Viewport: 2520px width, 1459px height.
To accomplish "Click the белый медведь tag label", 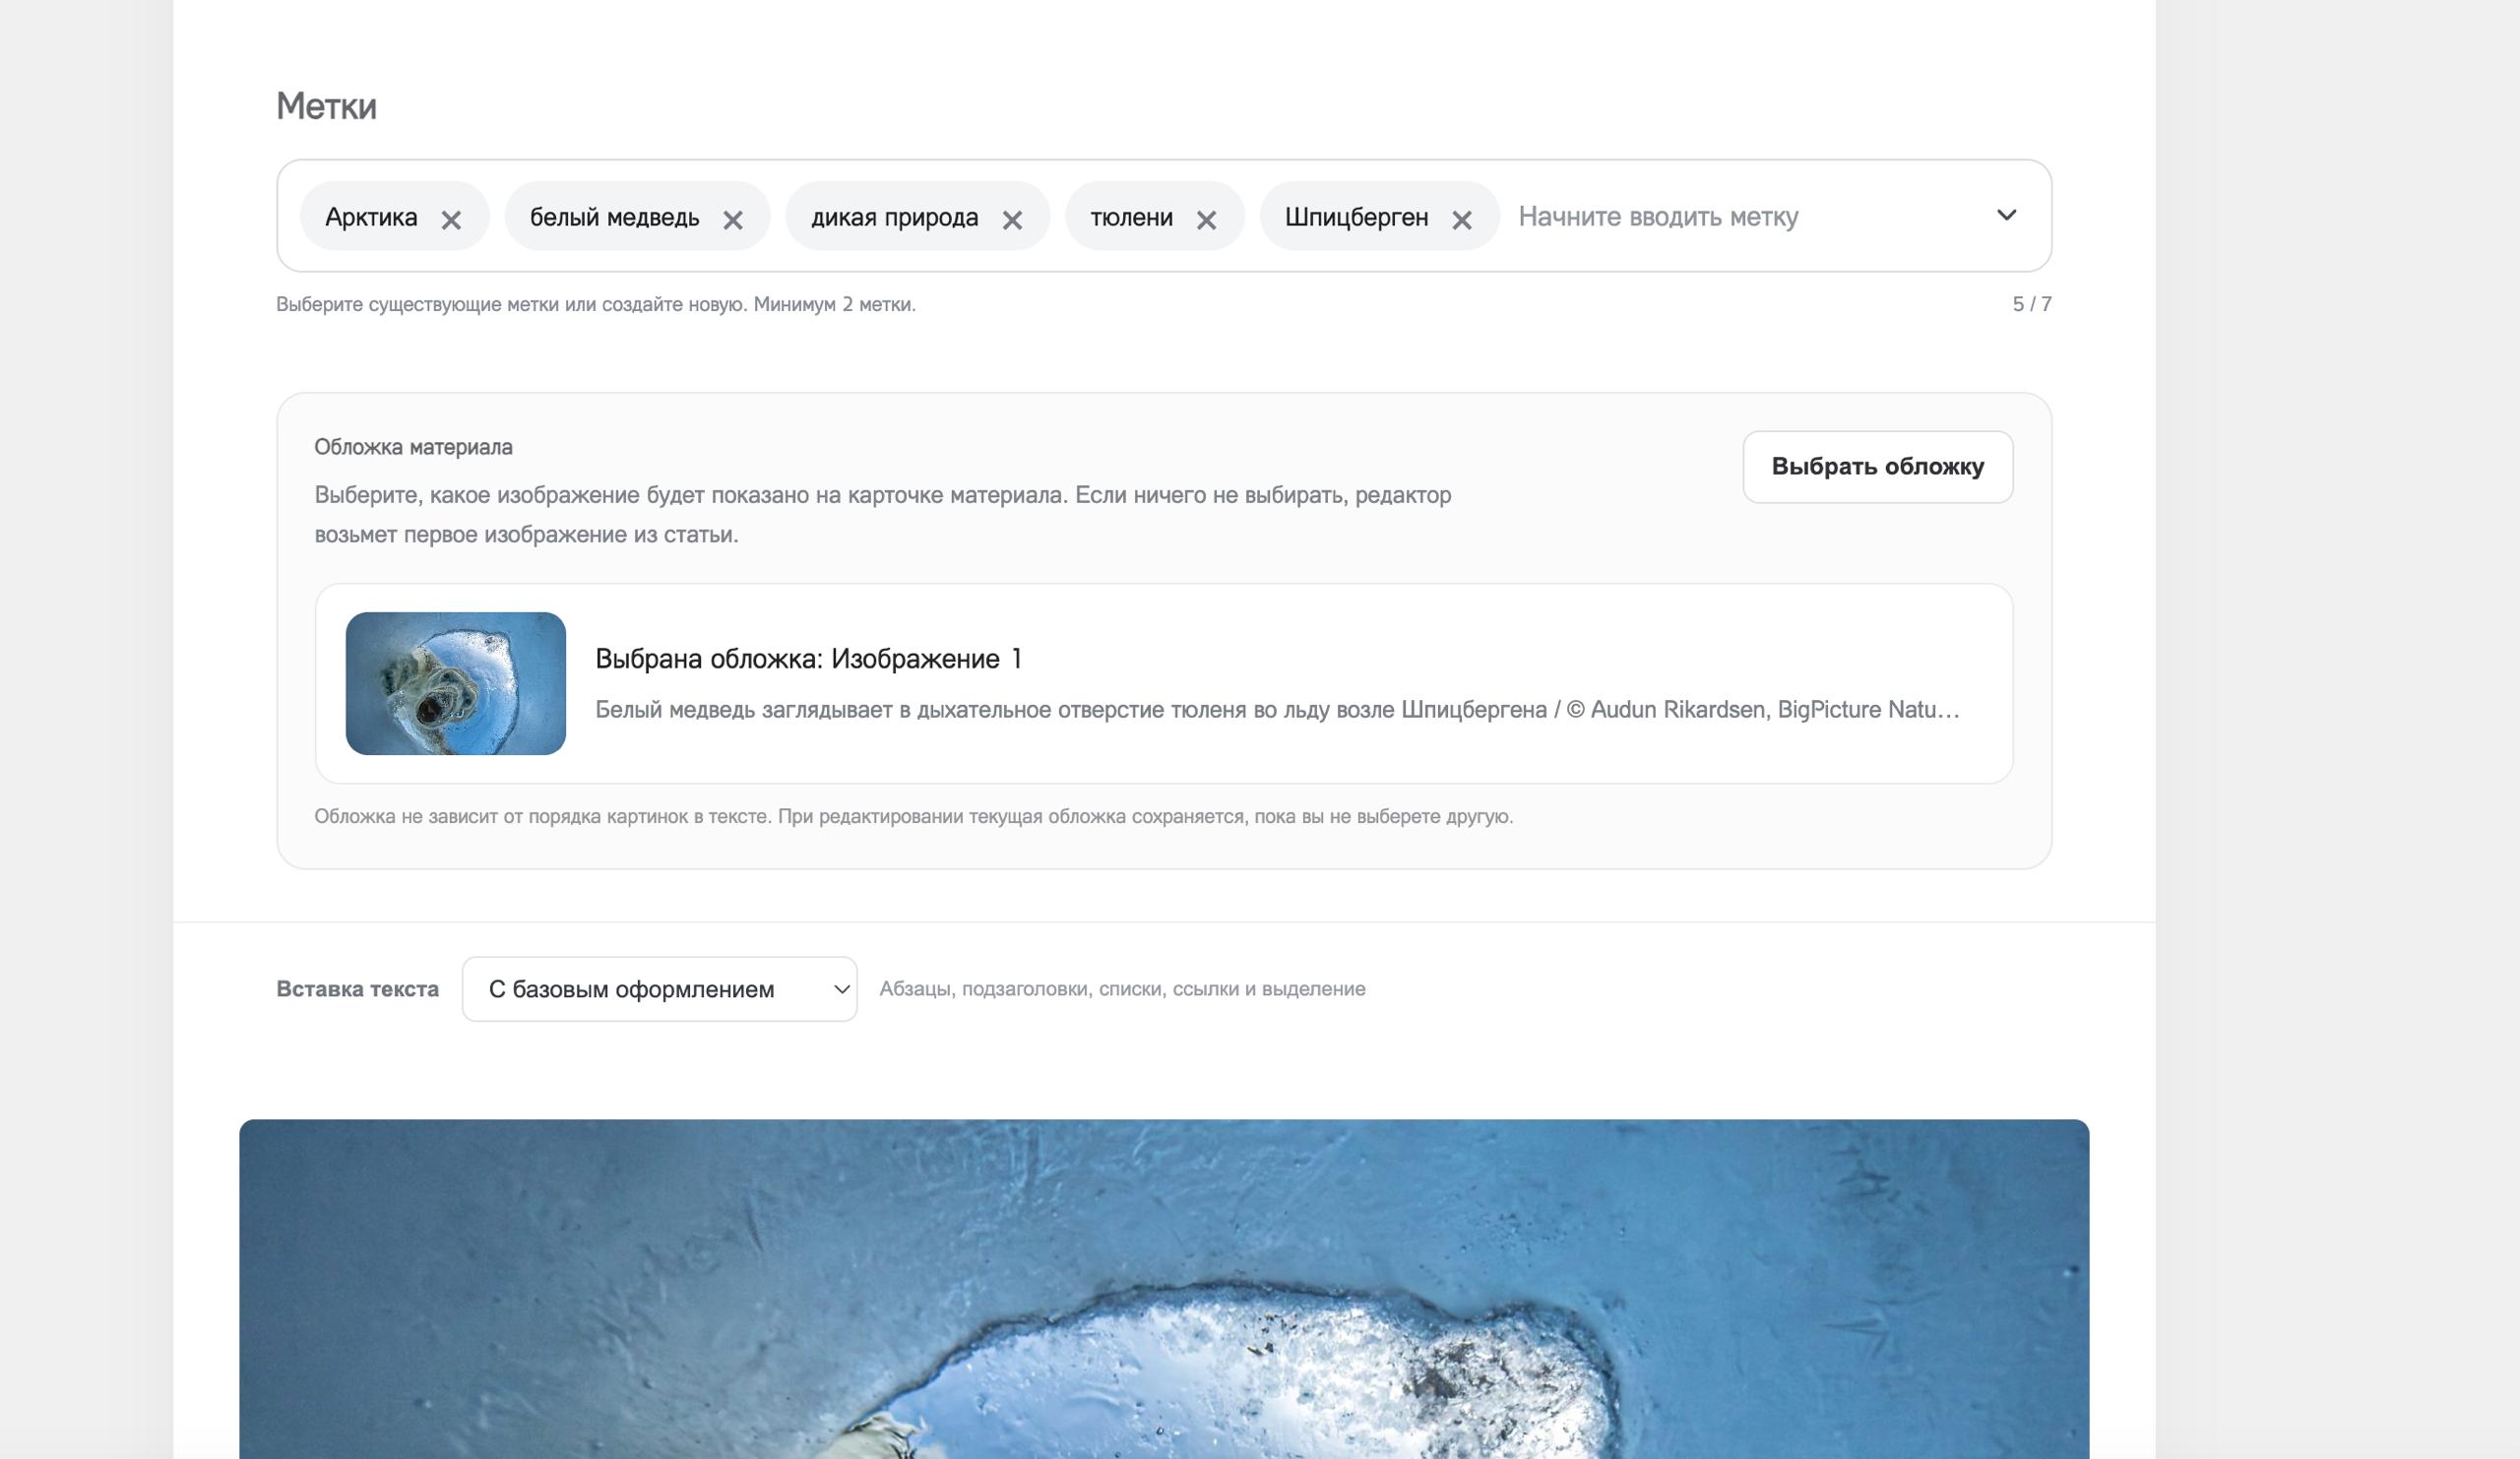I will click(614, 217).
